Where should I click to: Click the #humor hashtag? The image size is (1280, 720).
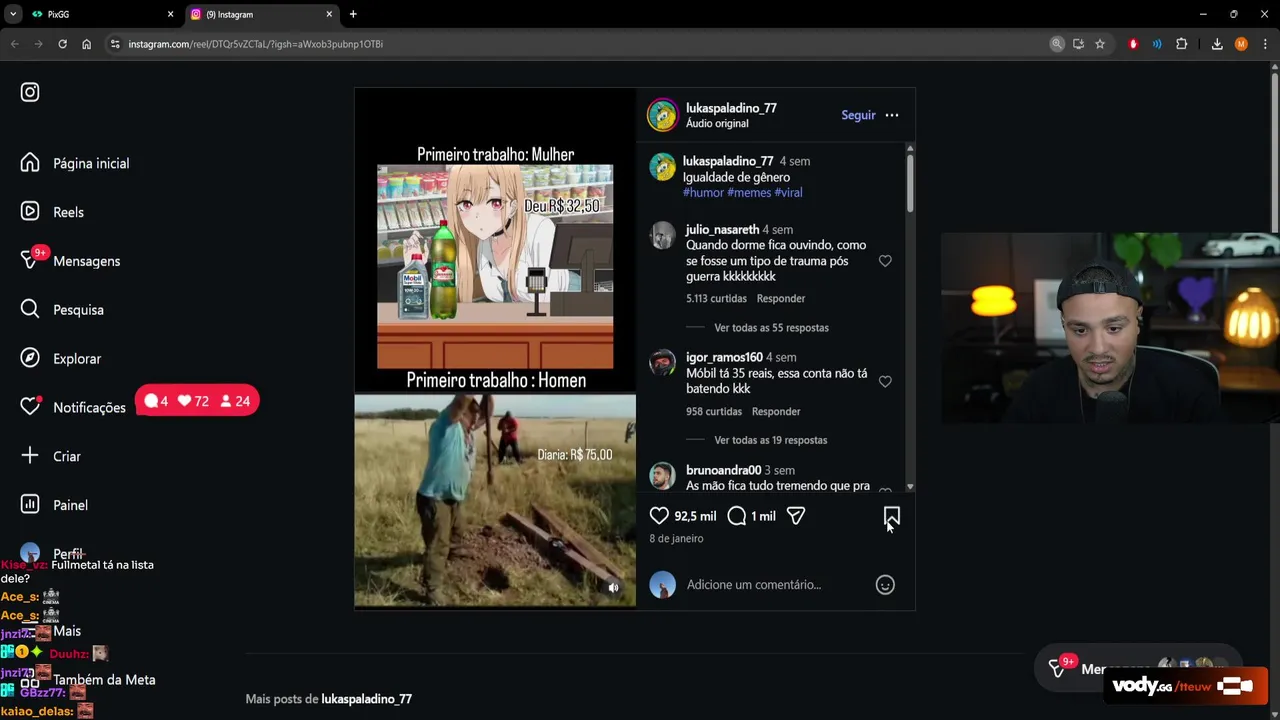point(703,193)
